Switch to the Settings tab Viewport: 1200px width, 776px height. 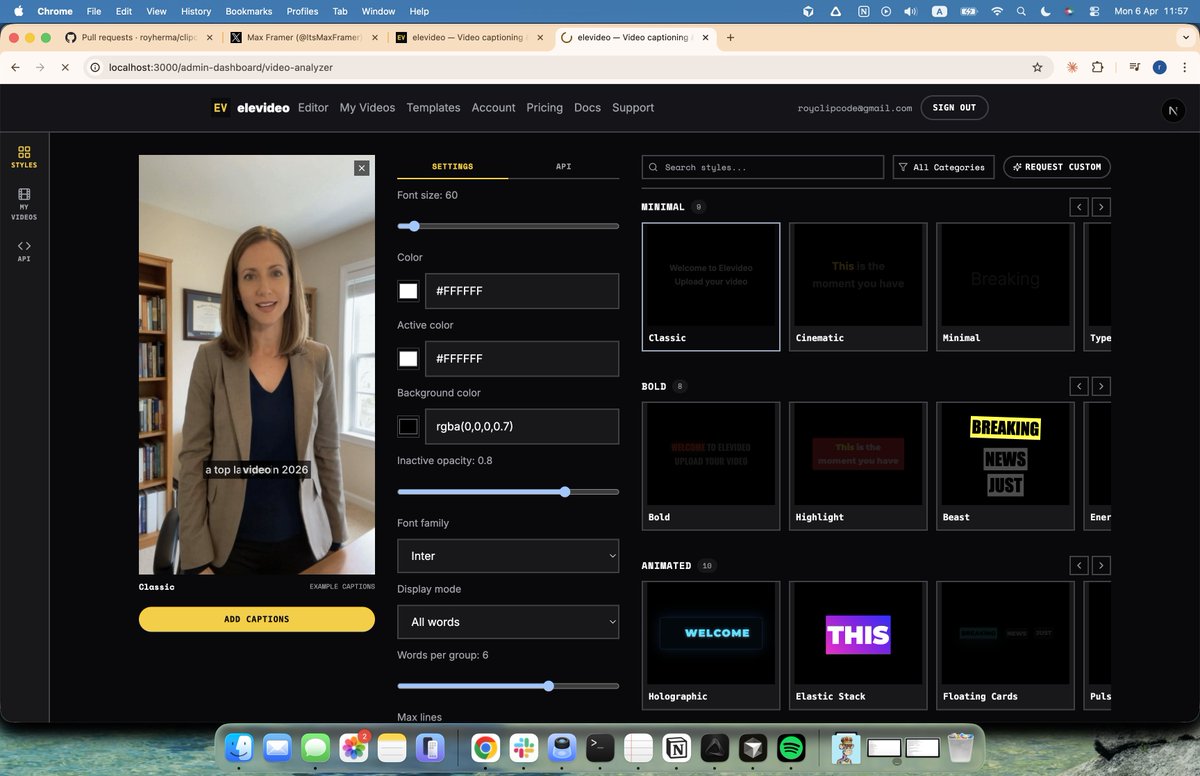[x=452, y=167]
